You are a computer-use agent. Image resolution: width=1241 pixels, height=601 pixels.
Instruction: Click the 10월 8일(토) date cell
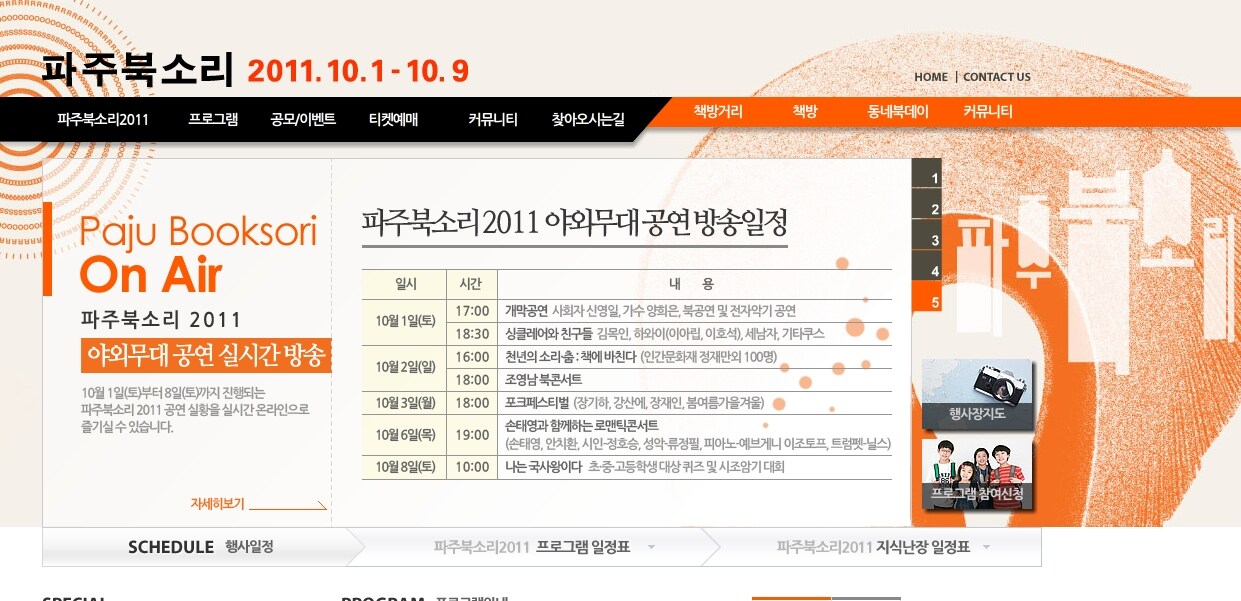tap(406, 467)
